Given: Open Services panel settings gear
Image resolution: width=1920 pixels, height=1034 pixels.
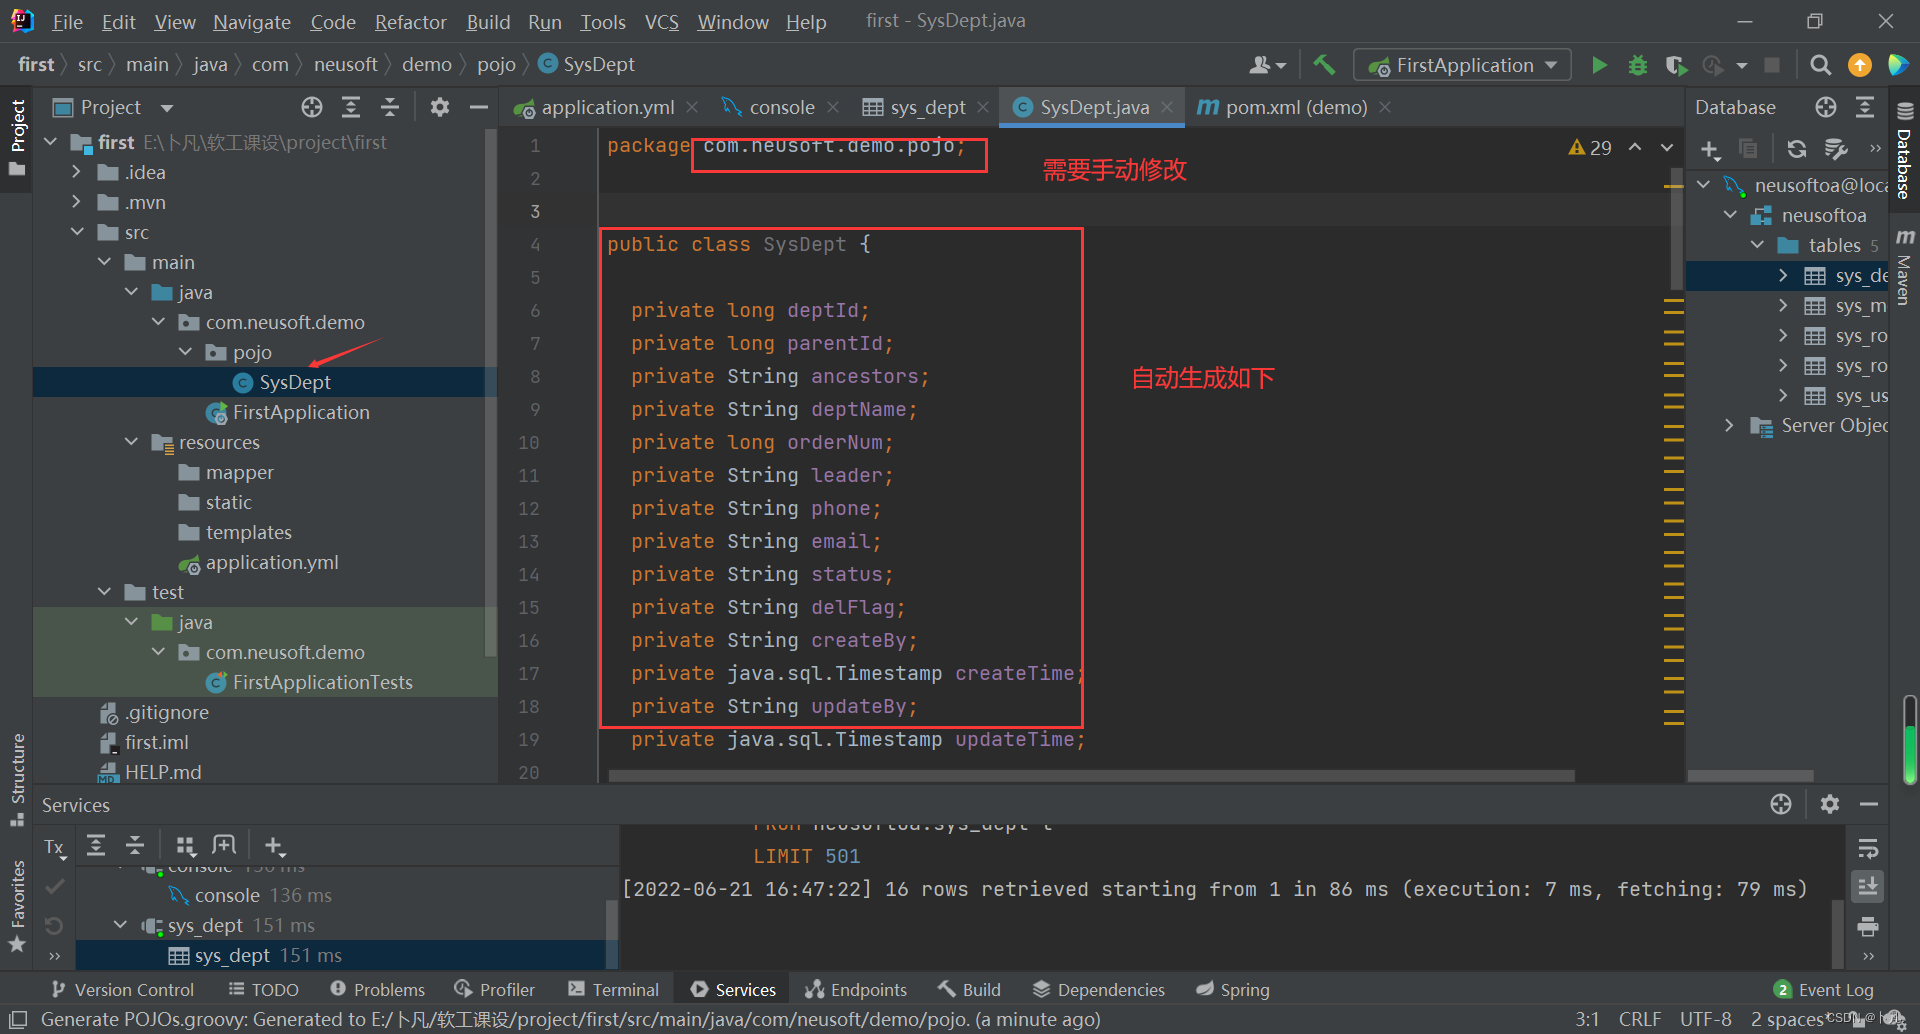Looking at the screenshot, I should click(x=1830, y=804).
